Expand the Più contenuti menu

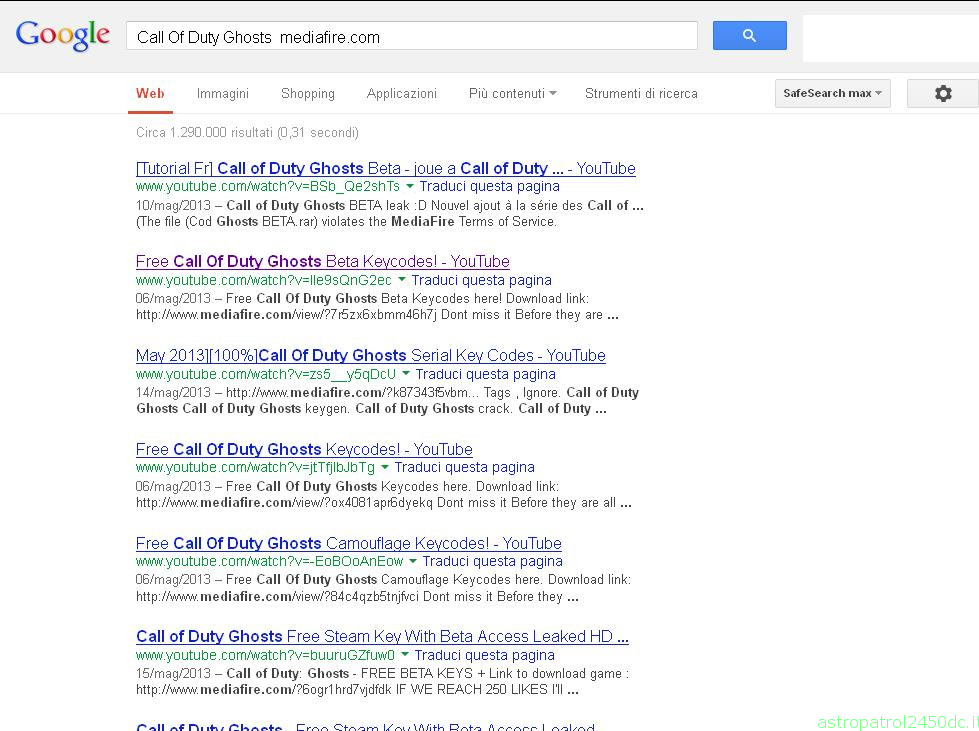click(513, 94)
